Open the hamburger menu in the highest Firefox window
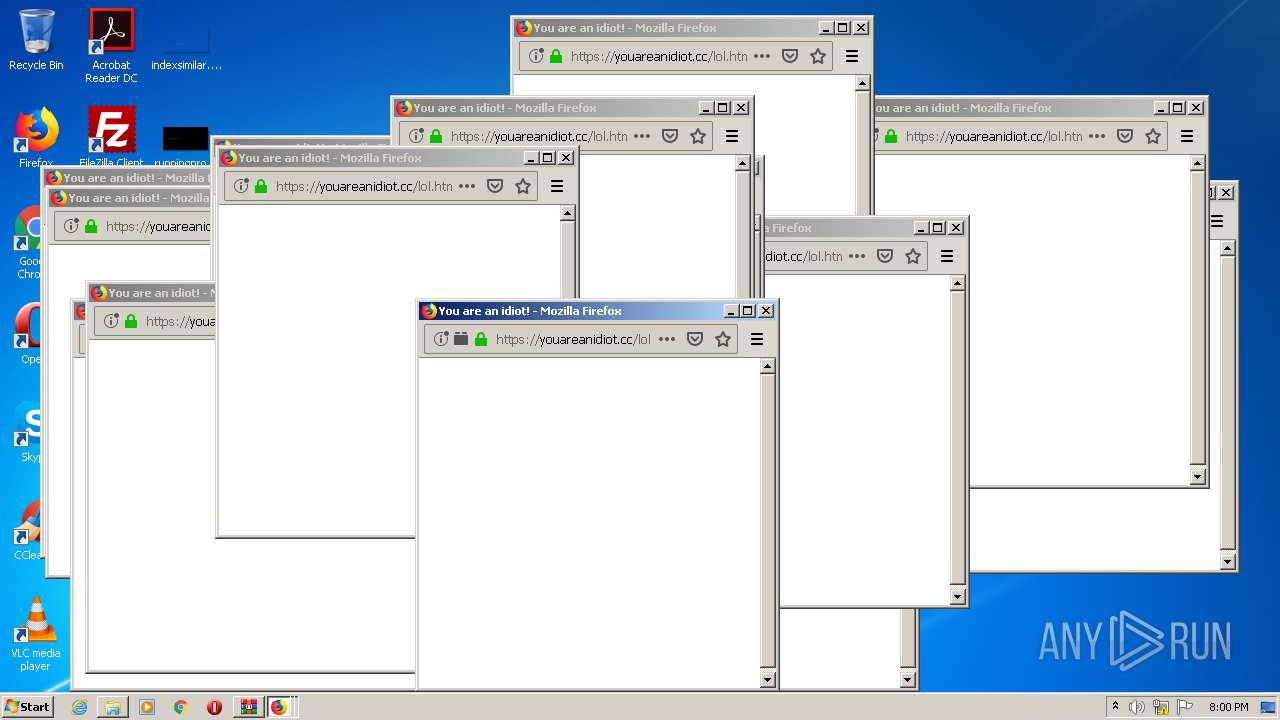The width and height of the screenshot is (1280, 720). point(852,56)
